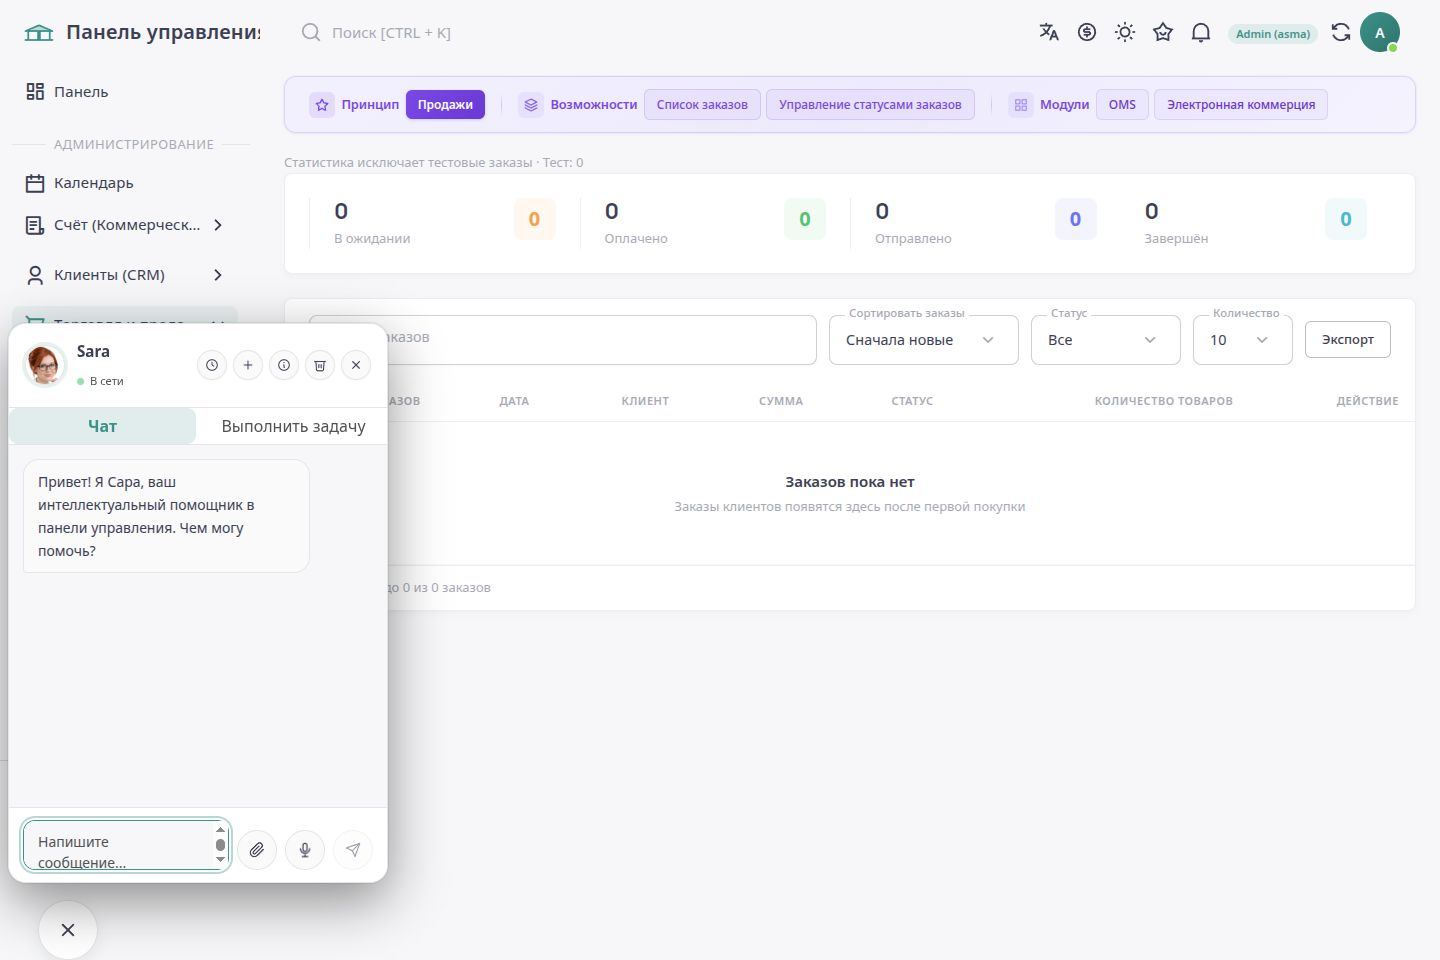
Task: Open the notifications bell
Action: (1201, 32)
